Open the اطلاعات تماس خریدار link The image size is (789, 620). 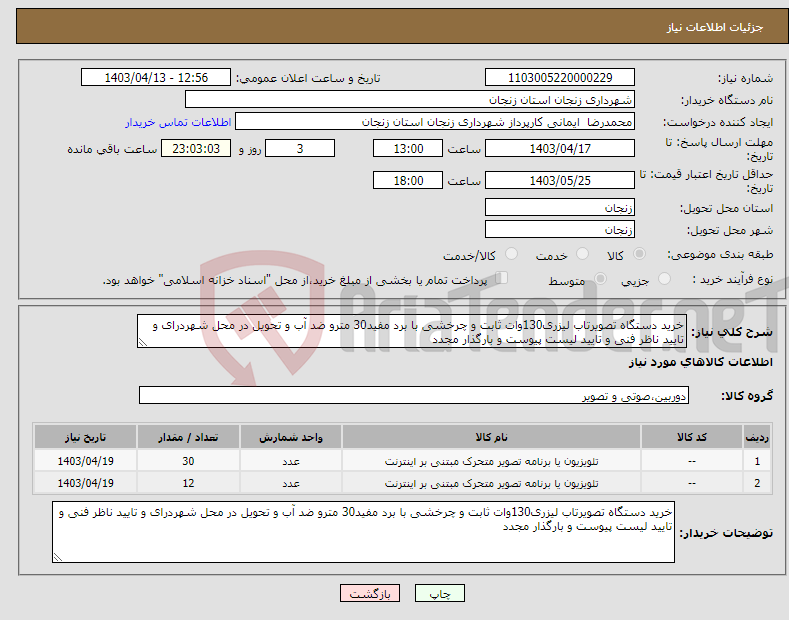tap(178, 122)
